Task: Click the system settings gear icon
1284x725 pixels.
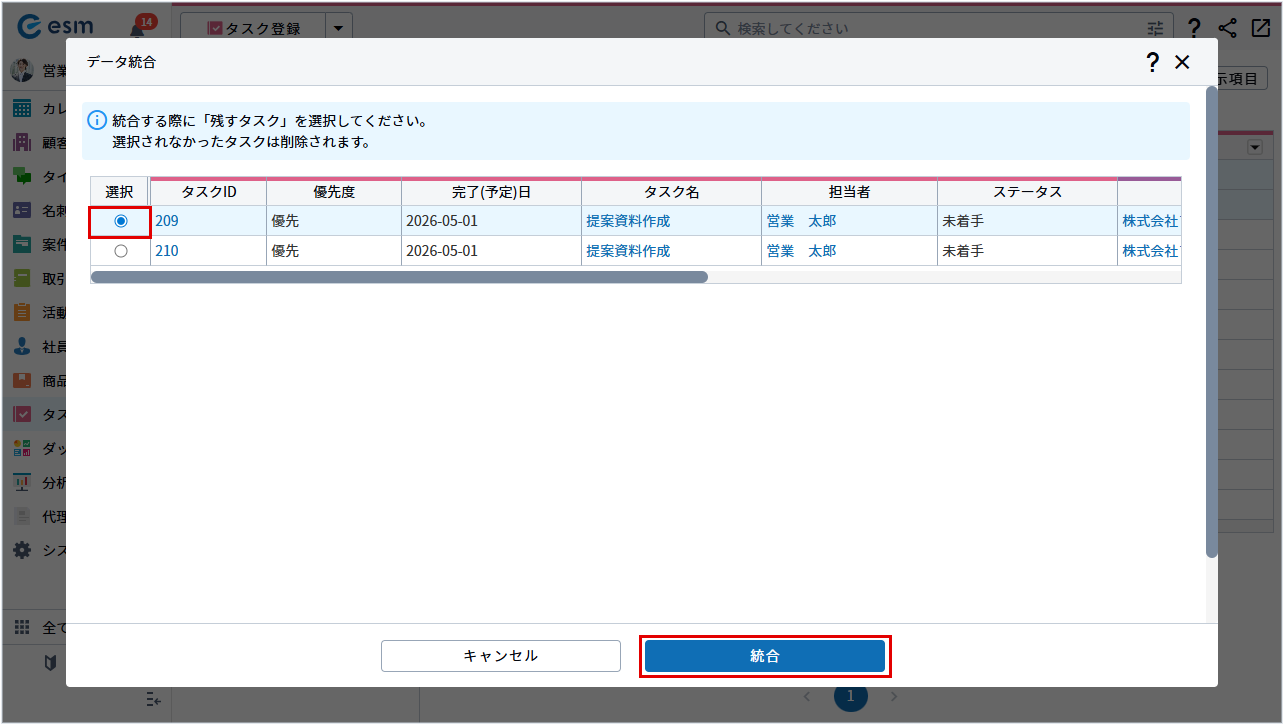Action: [x=22, y=550]
